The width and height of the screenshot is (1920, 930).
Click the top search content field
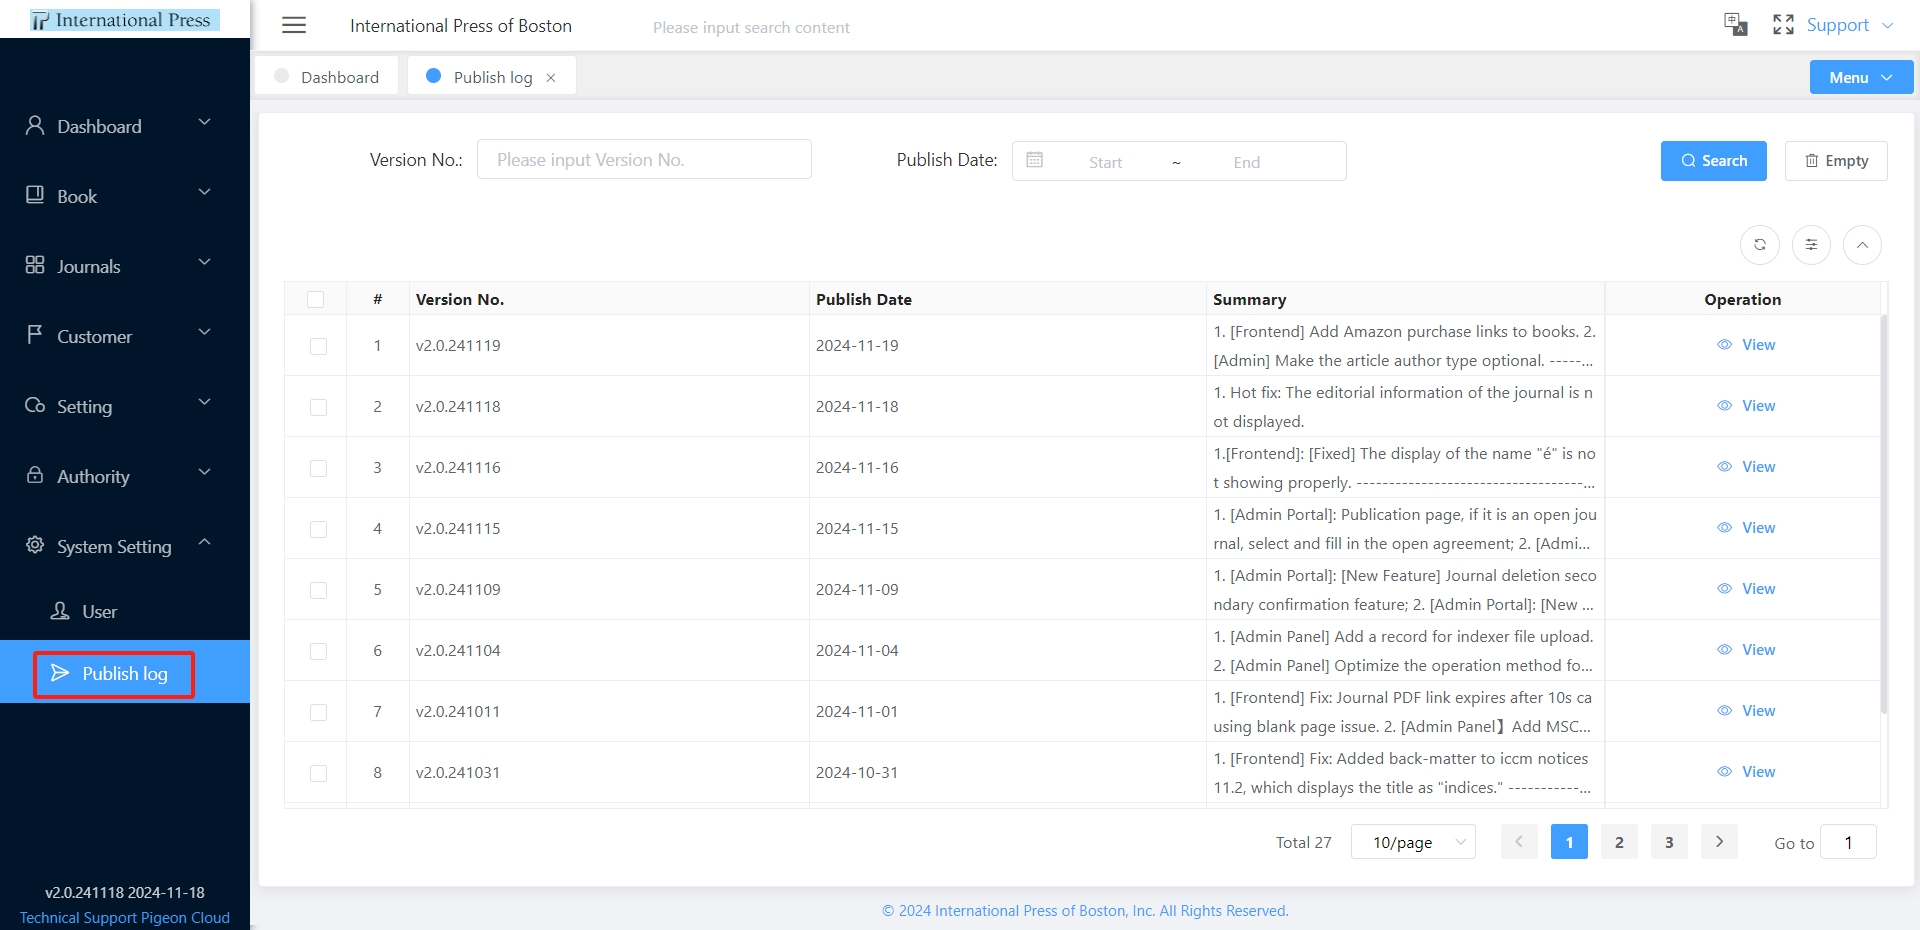(751, 28)
